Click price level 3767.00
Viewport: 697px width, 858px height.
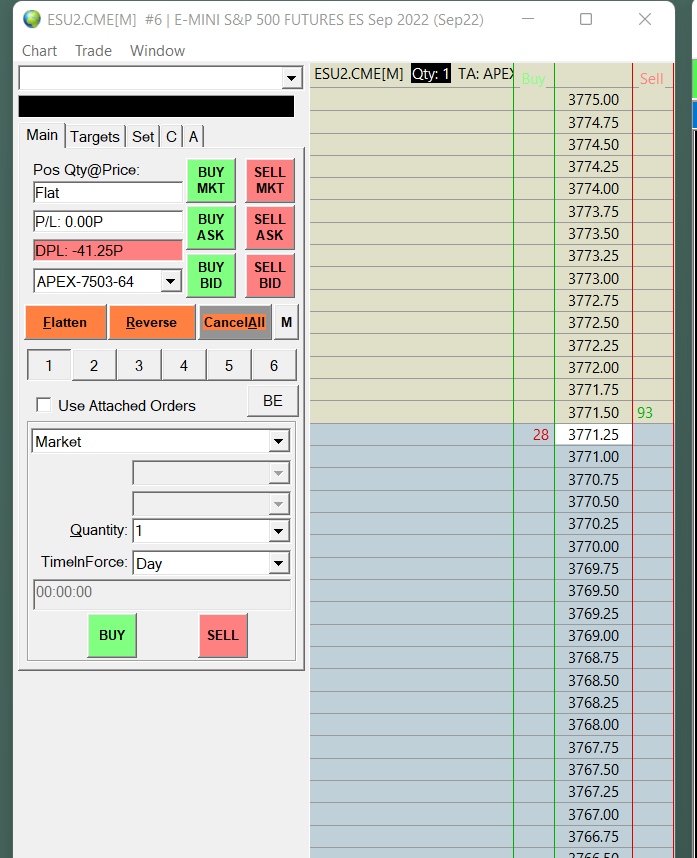tap(594, 815)
